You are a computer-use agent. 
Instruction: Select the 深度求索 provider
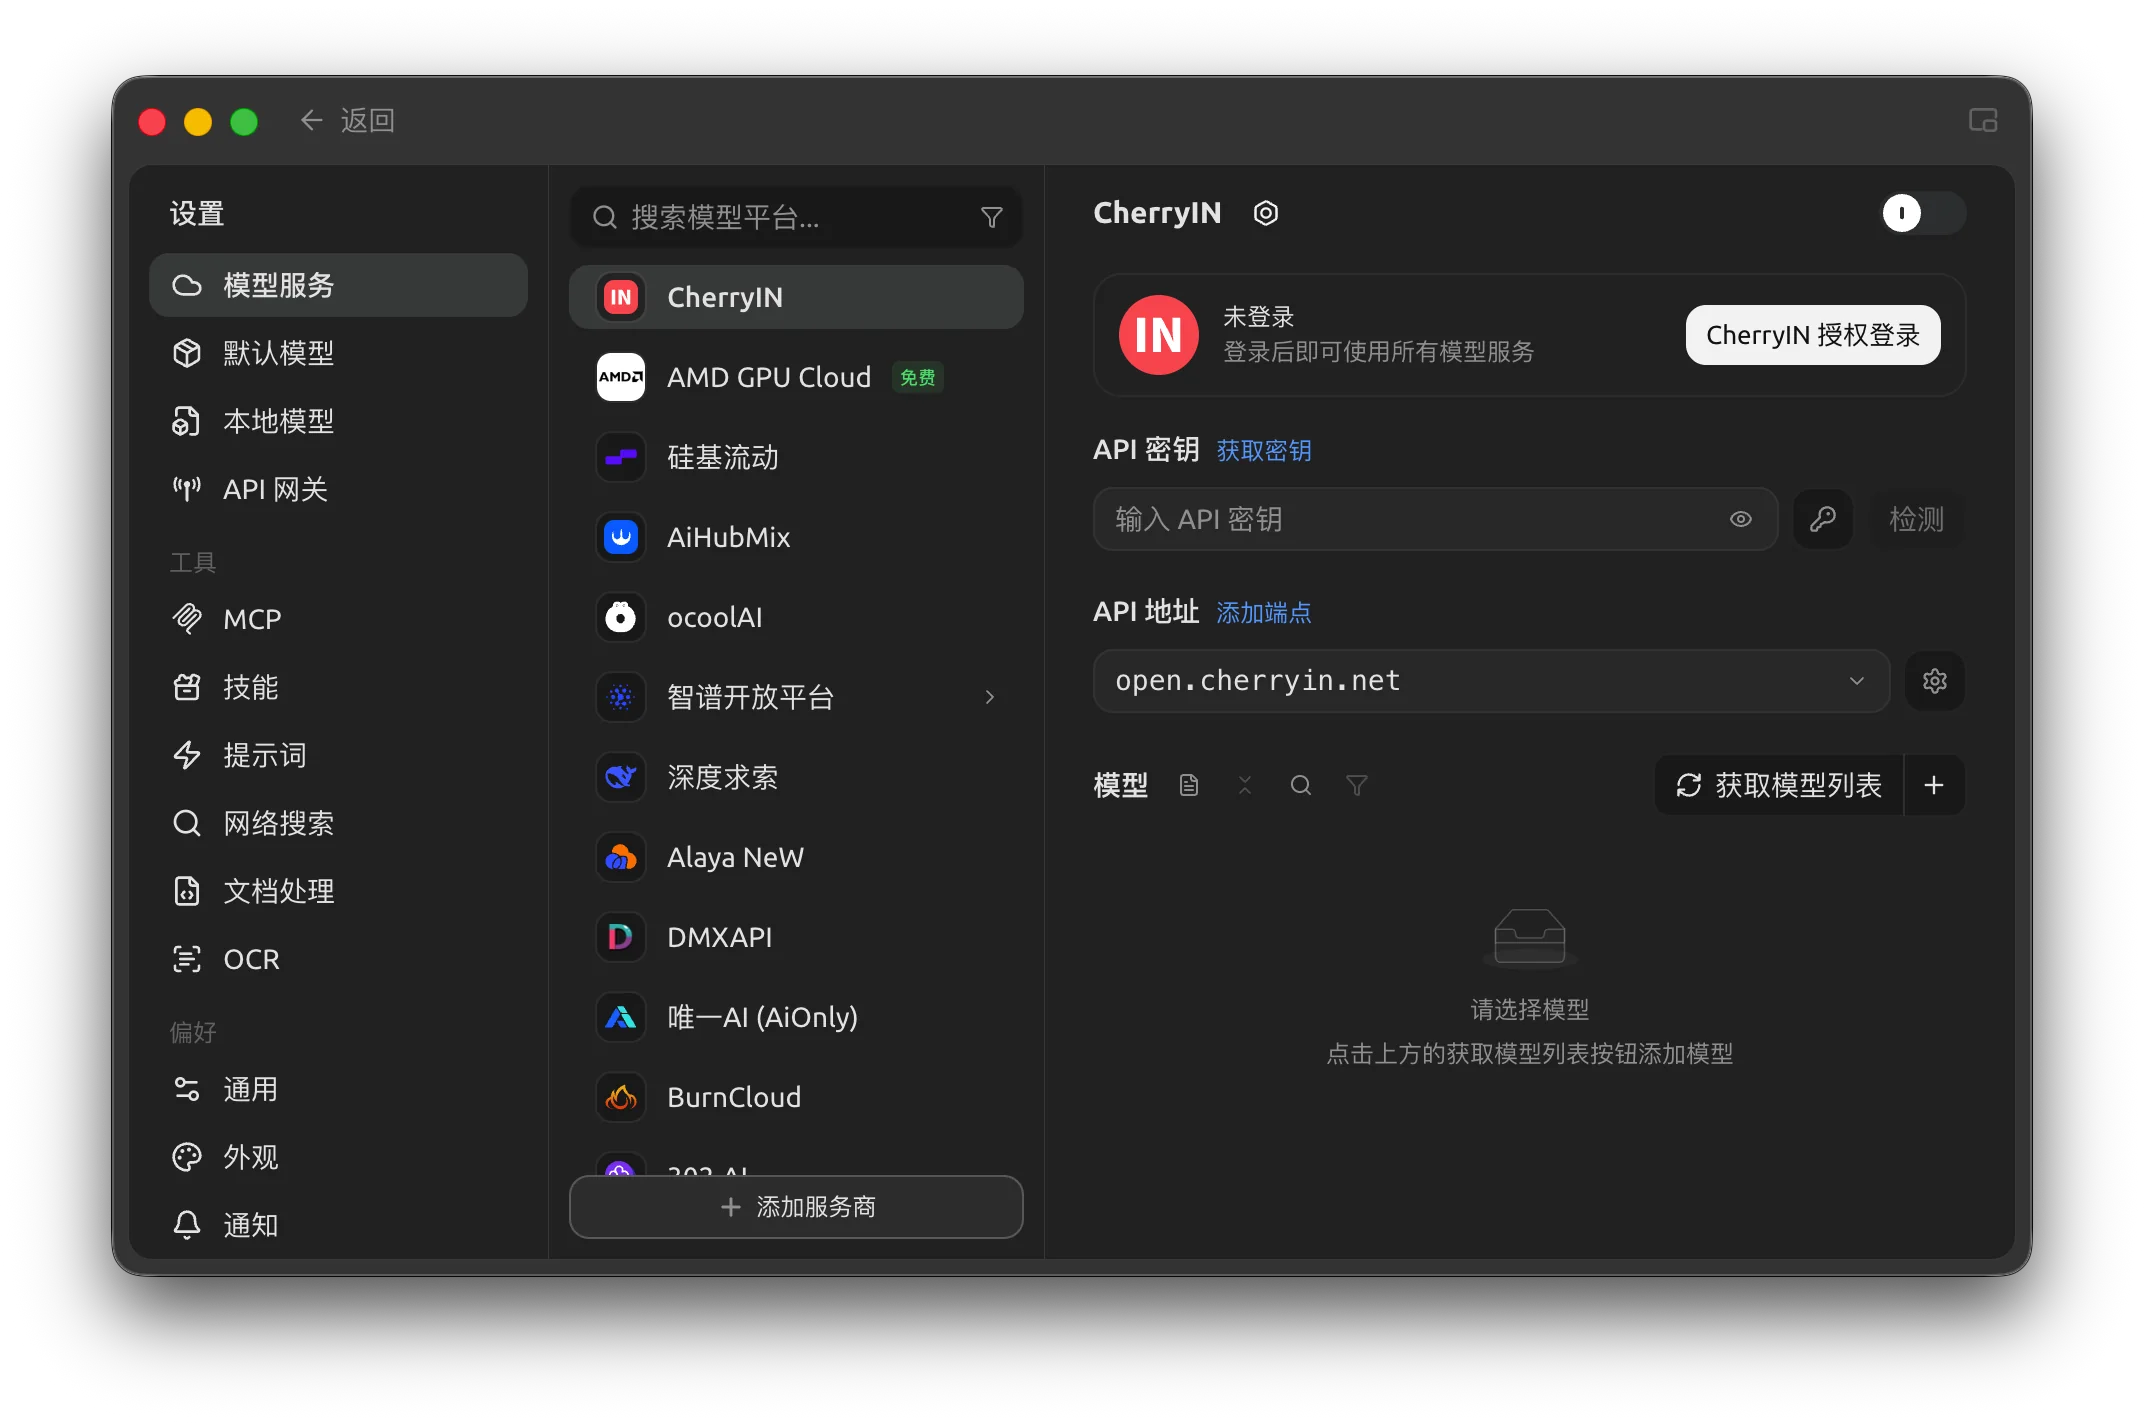796,777
